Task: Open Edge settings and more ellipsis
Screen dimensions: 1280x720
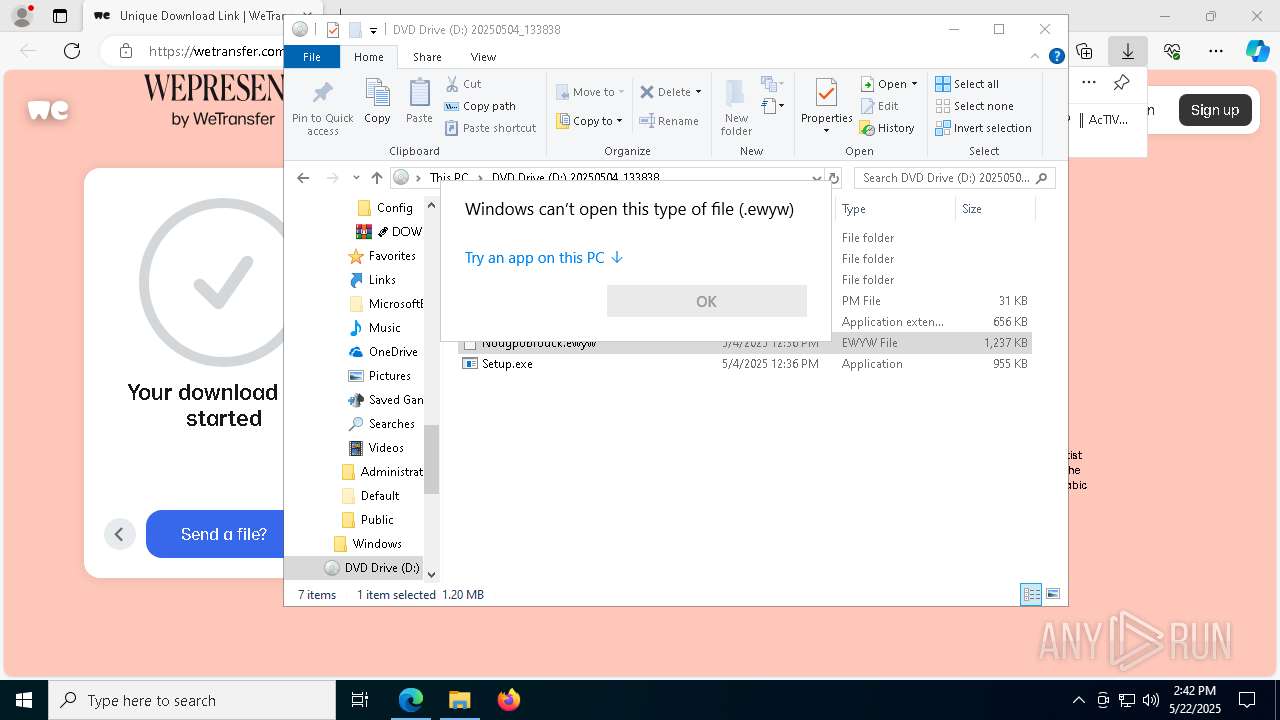Action: 1215,51
